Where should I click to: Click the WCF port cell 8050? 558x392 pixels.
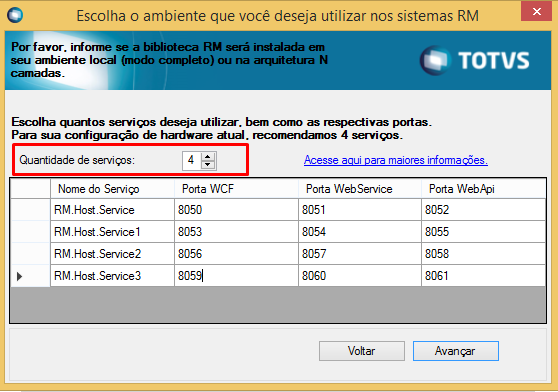tap(236, 210)
